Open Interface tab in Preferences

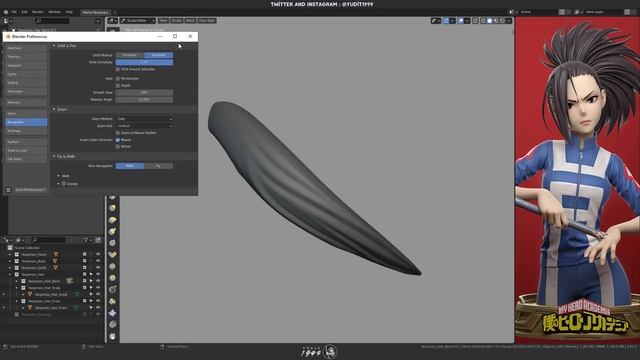tap(26, 48)
